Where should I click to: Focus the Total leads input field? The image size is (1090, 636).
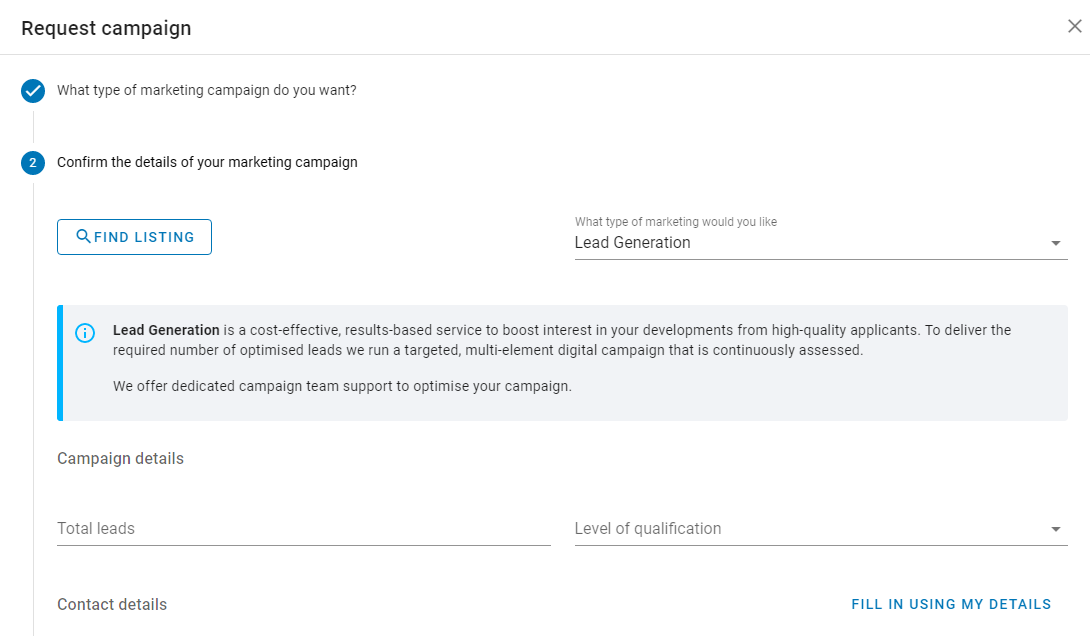304,529
